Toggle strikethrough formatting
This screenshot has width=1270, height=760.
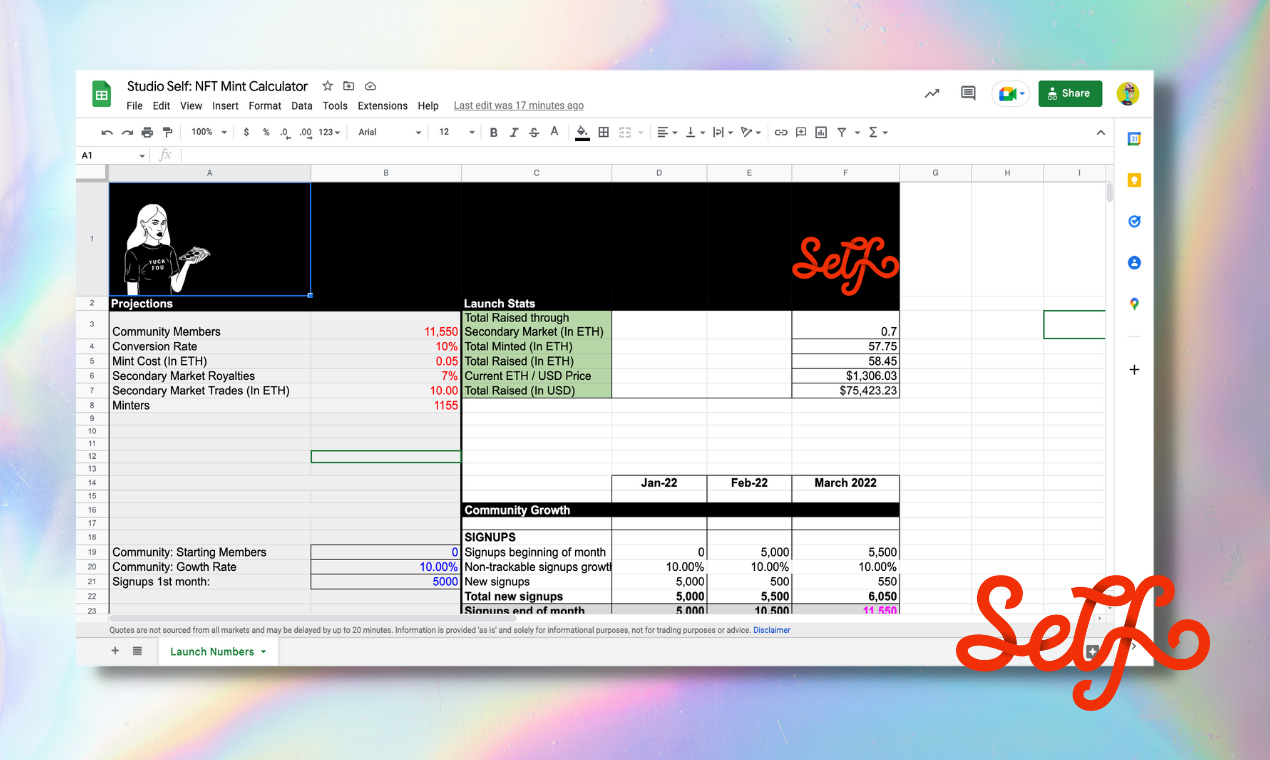point(534,132)
